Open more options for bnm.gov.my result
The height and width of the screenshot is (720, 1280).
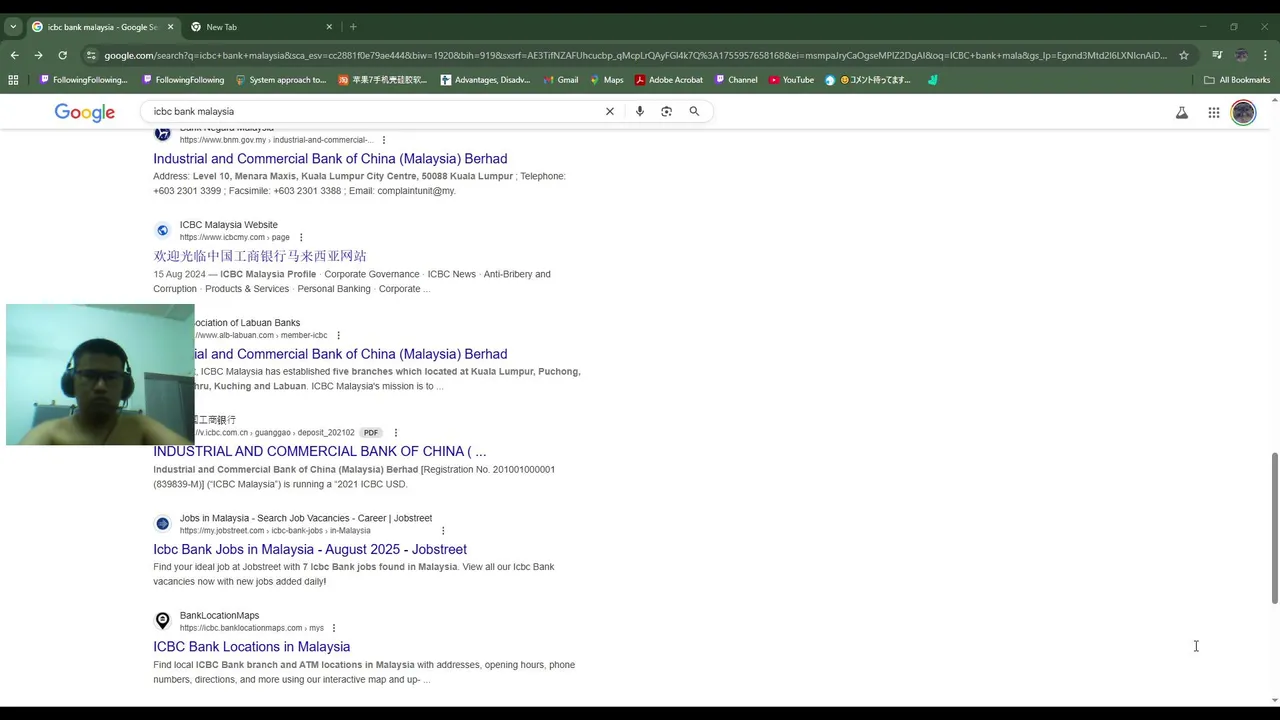(x=384, y=140)
